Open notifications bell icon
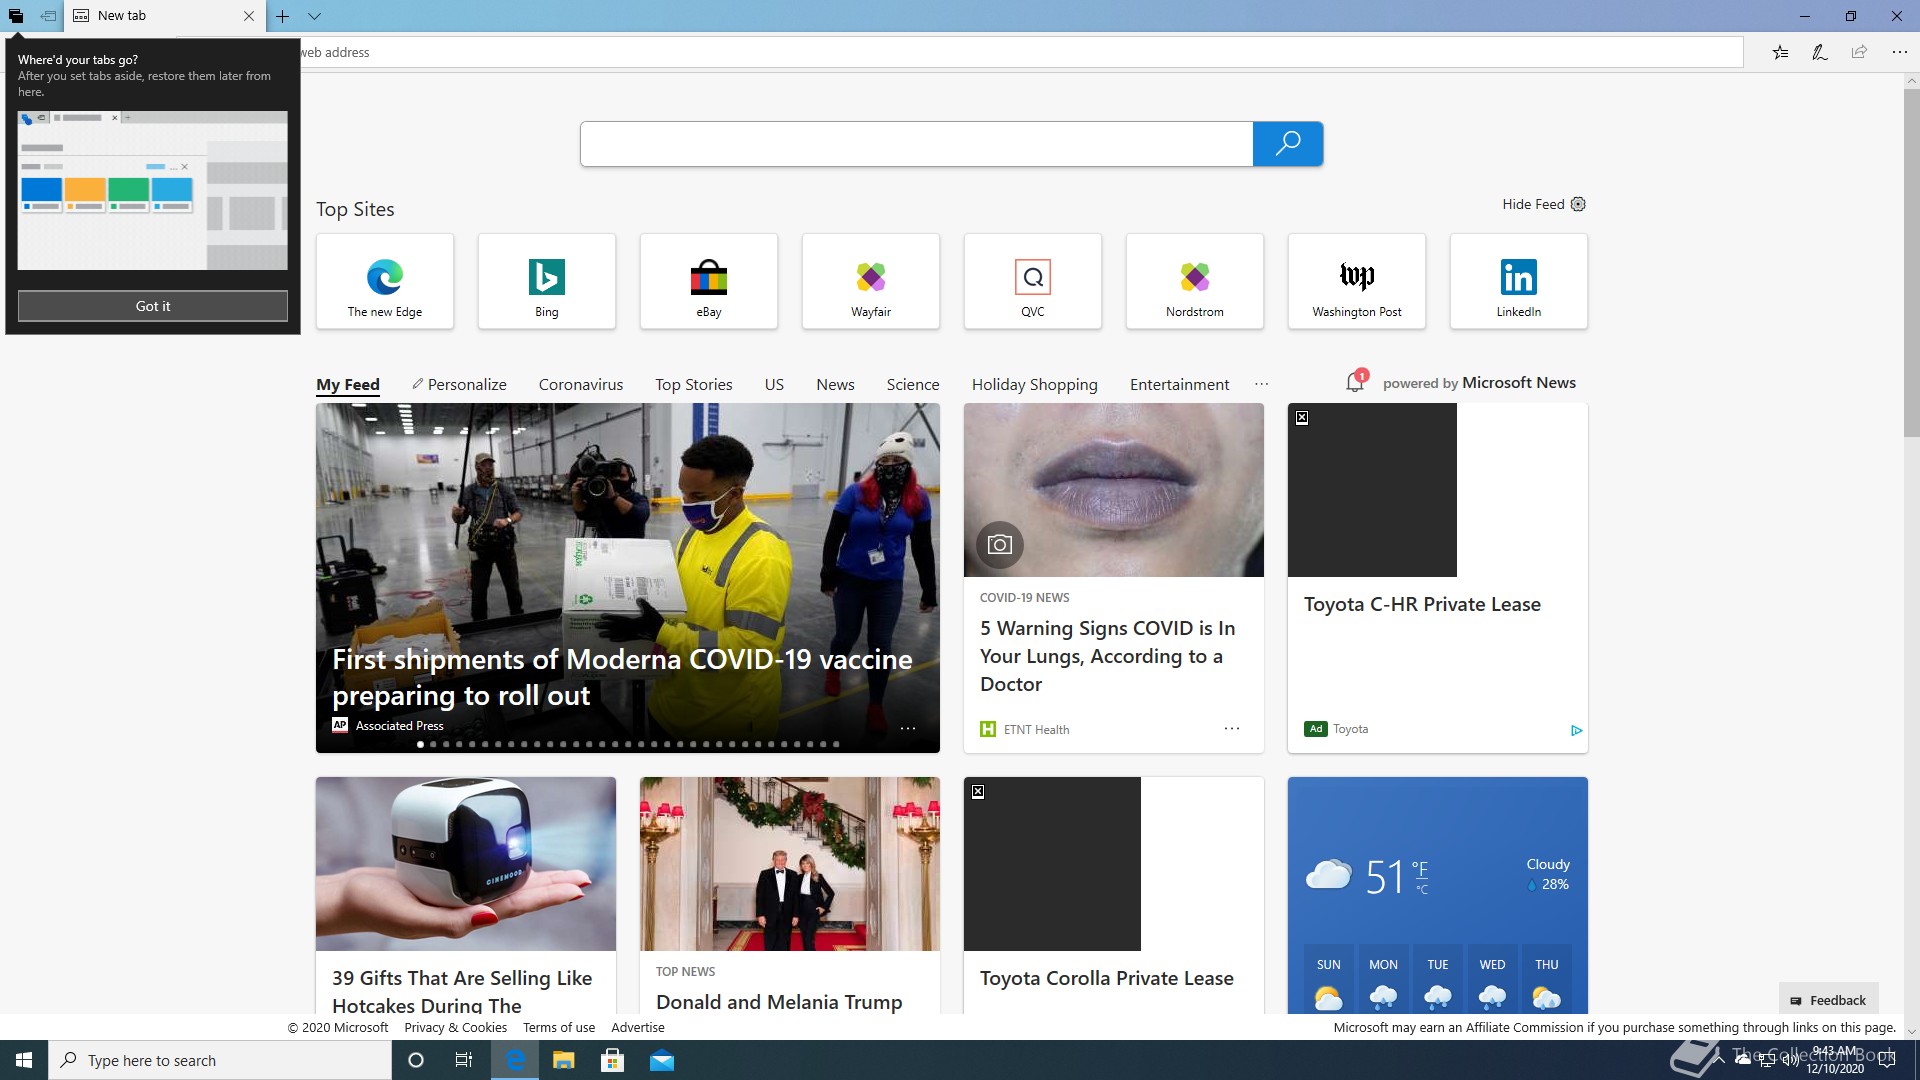 click(1355, 381)
